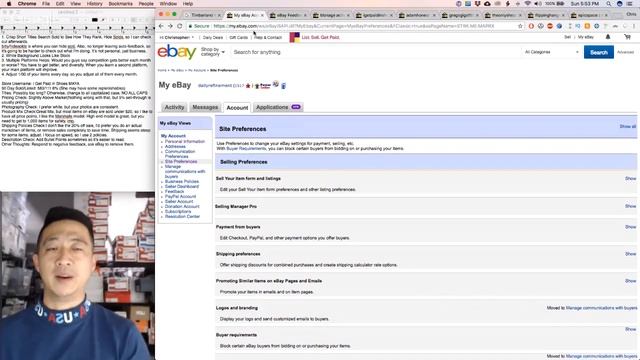Click the Sell link in eBay header
Screen dimensions: 640x360
567,37
